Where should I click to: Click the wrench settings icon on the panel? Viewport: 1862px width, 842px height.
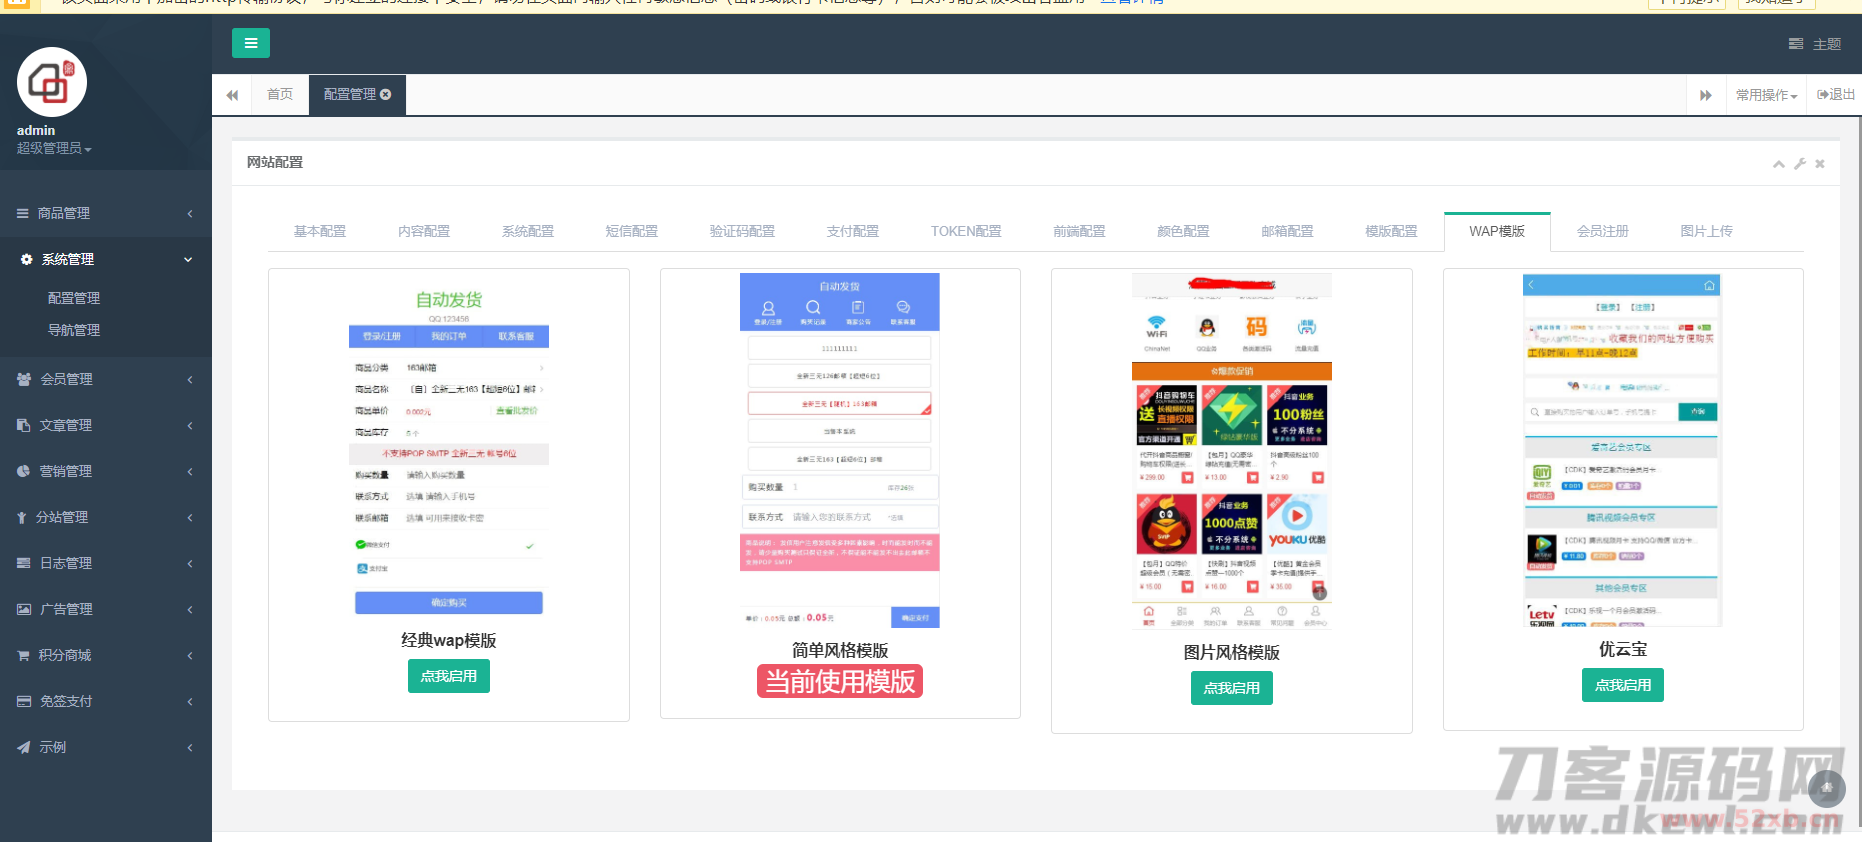(x=1799, y=164)
